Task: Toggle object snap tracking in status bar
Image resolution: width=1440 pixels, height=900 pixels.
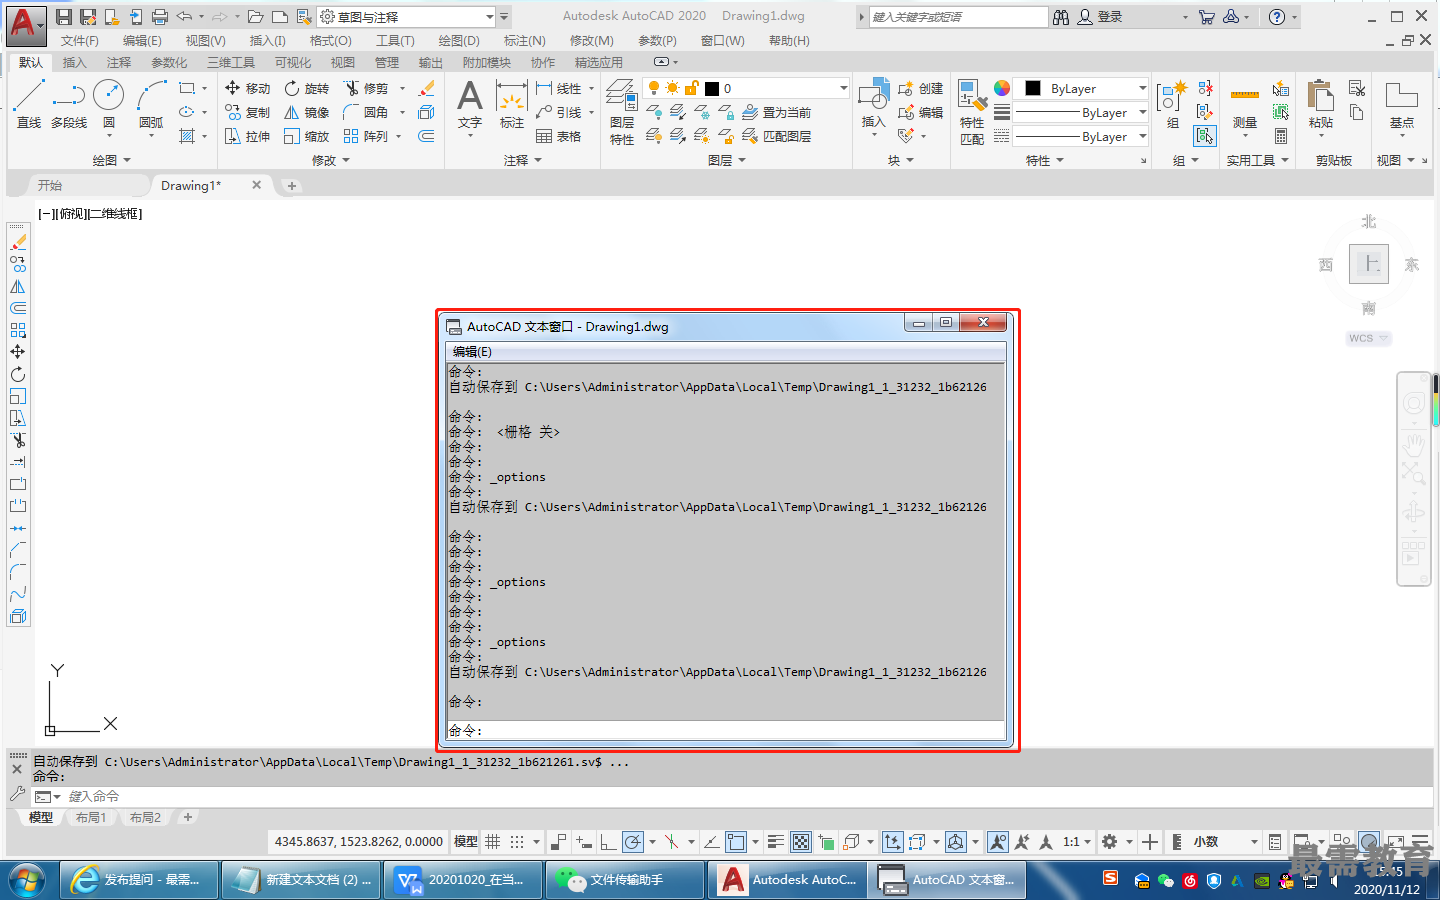Action: click(711, 842)
